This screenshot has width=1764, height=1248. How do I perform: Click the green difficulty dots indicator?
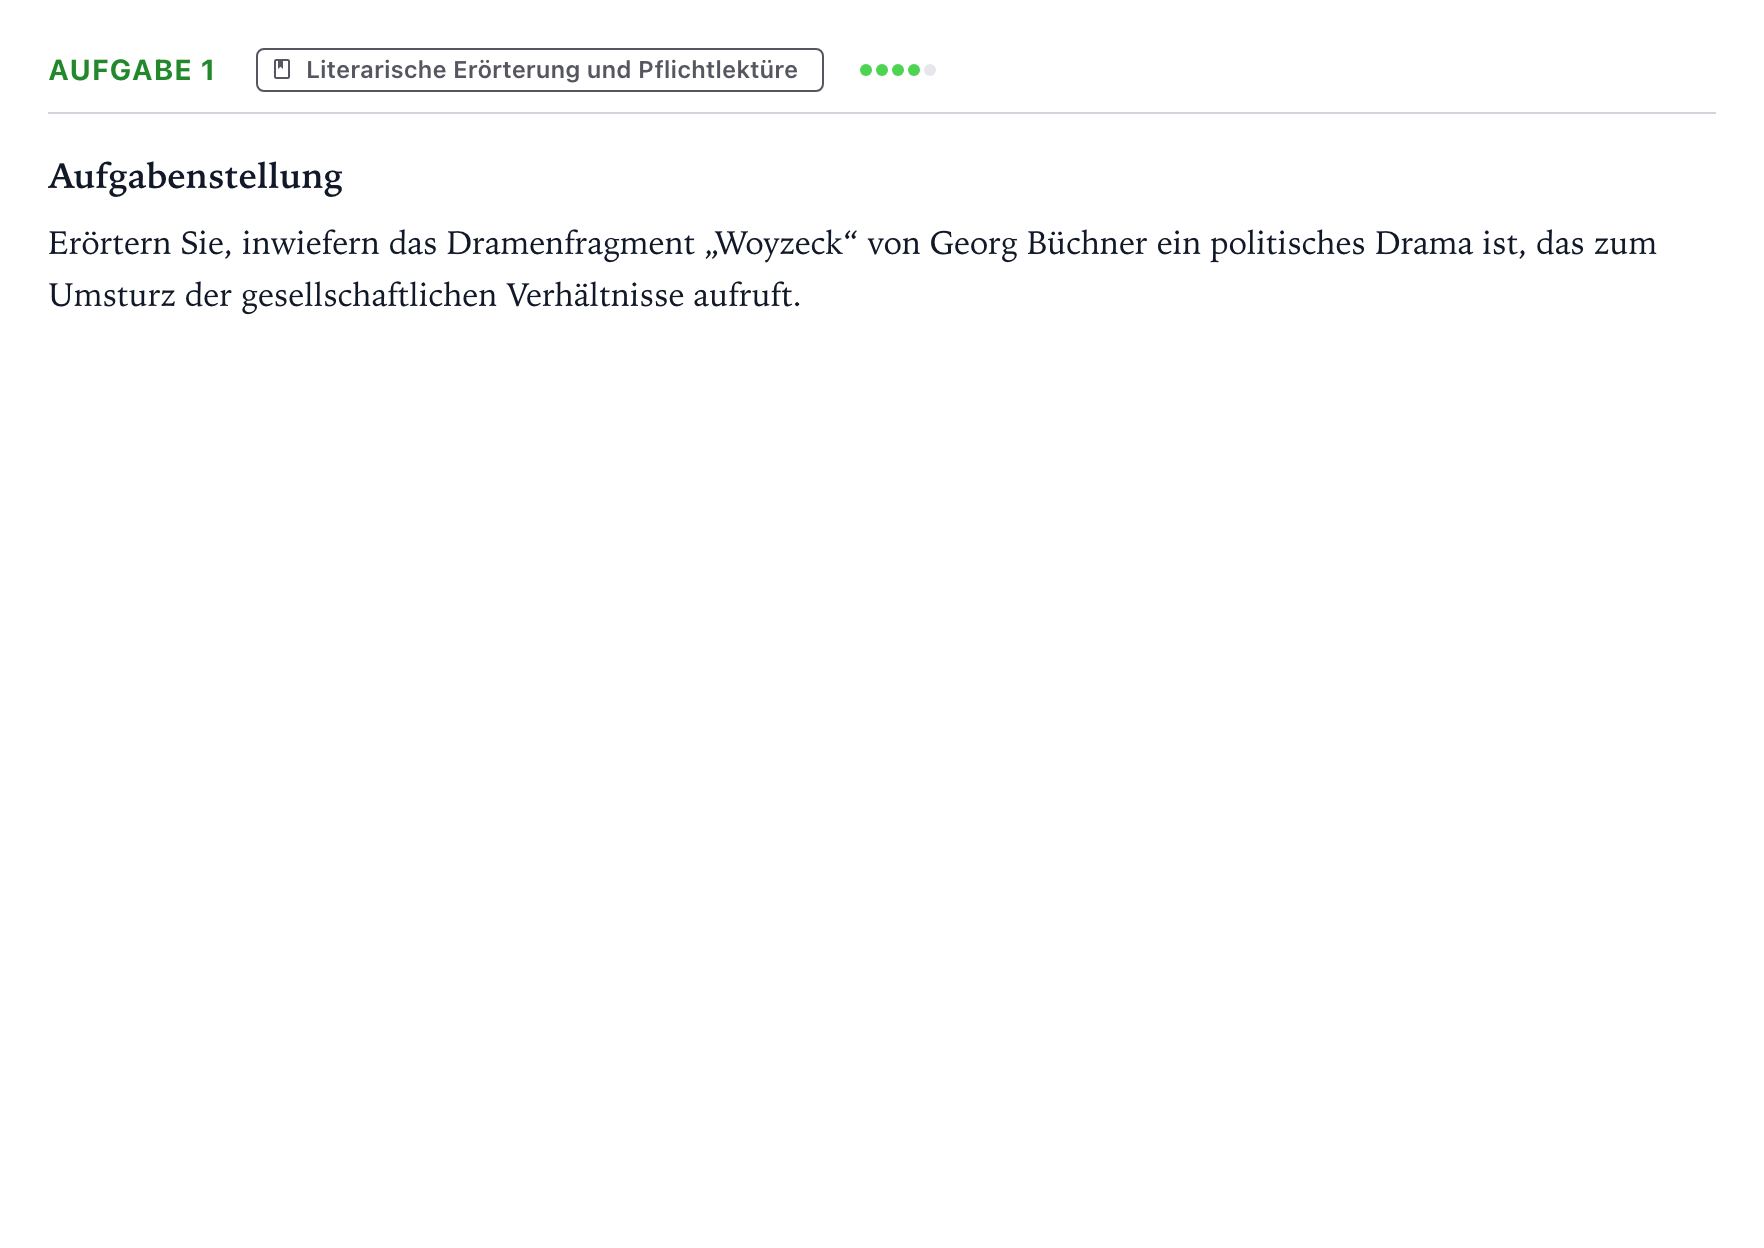coord(898,70)
